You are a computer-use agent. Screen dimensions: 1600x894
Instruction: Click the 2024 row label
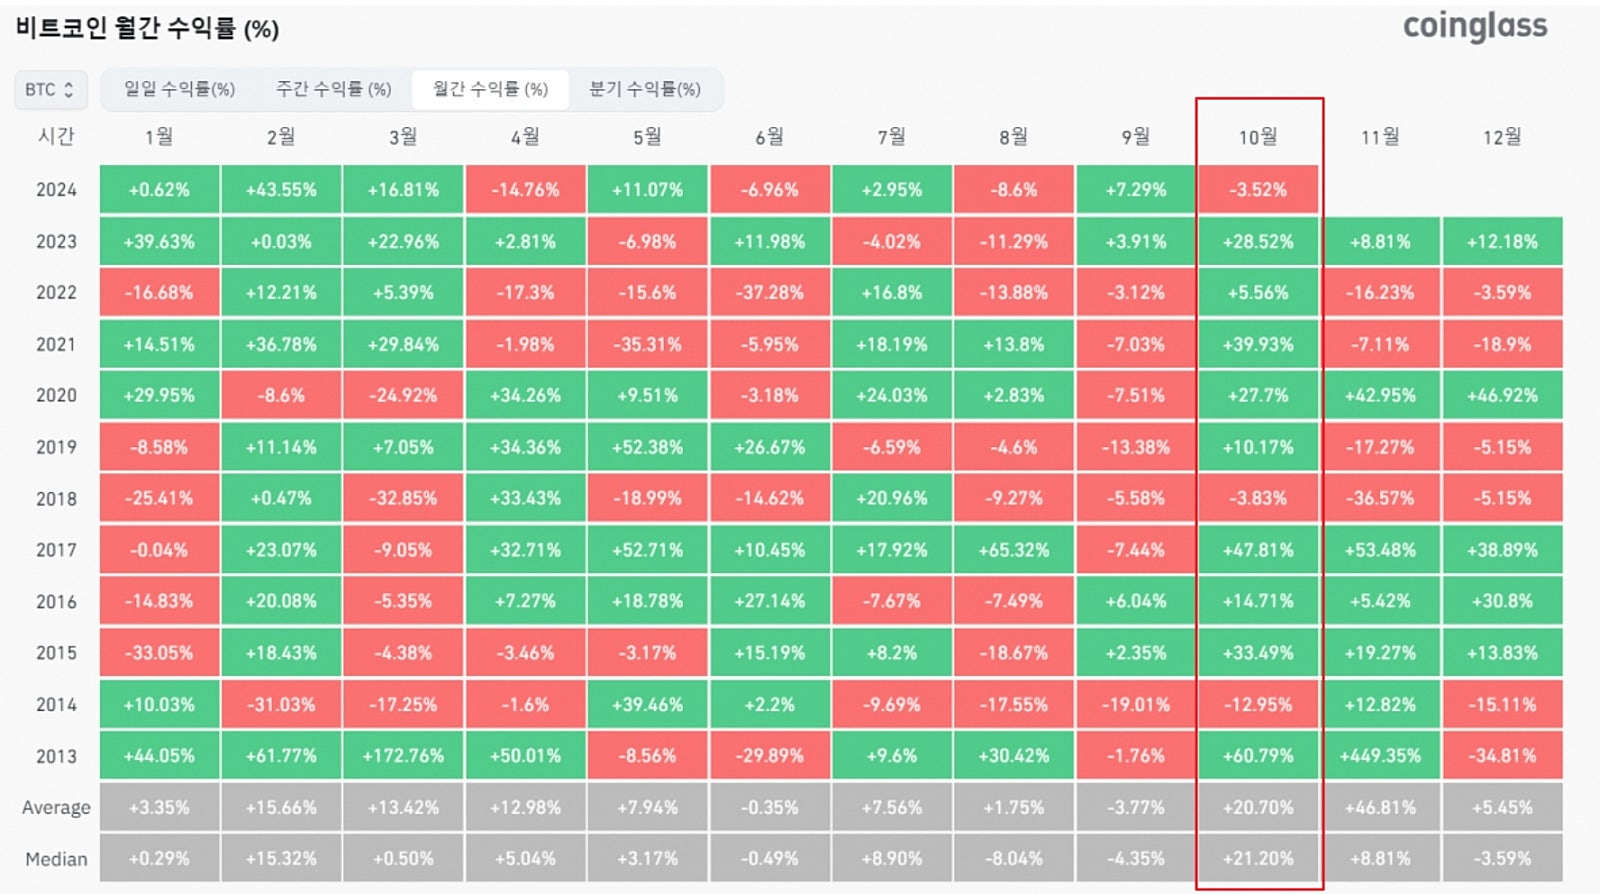click(x=56, y=190)
